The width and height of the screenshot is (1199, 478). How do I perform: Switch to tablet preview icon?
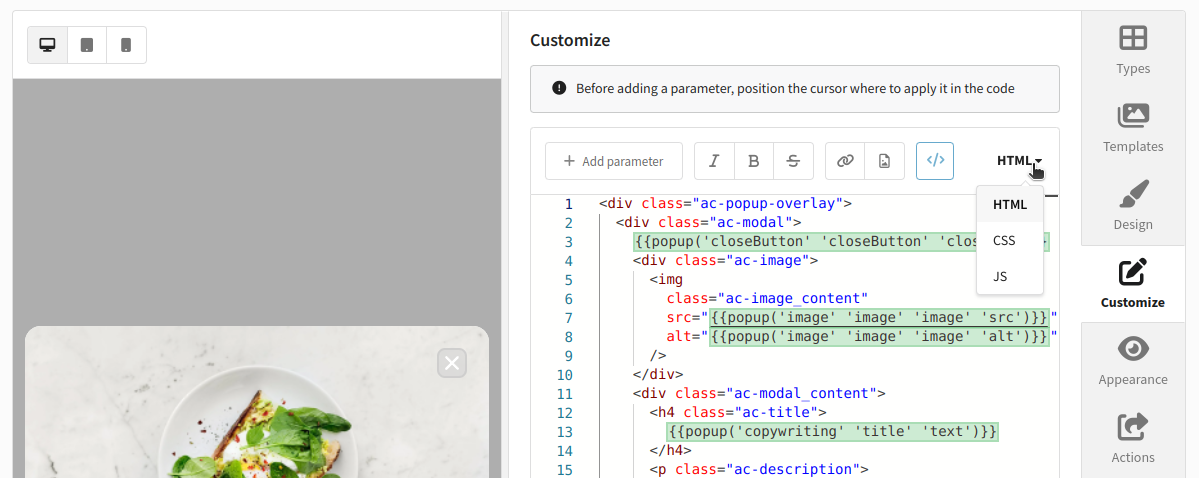pos(87,45)
